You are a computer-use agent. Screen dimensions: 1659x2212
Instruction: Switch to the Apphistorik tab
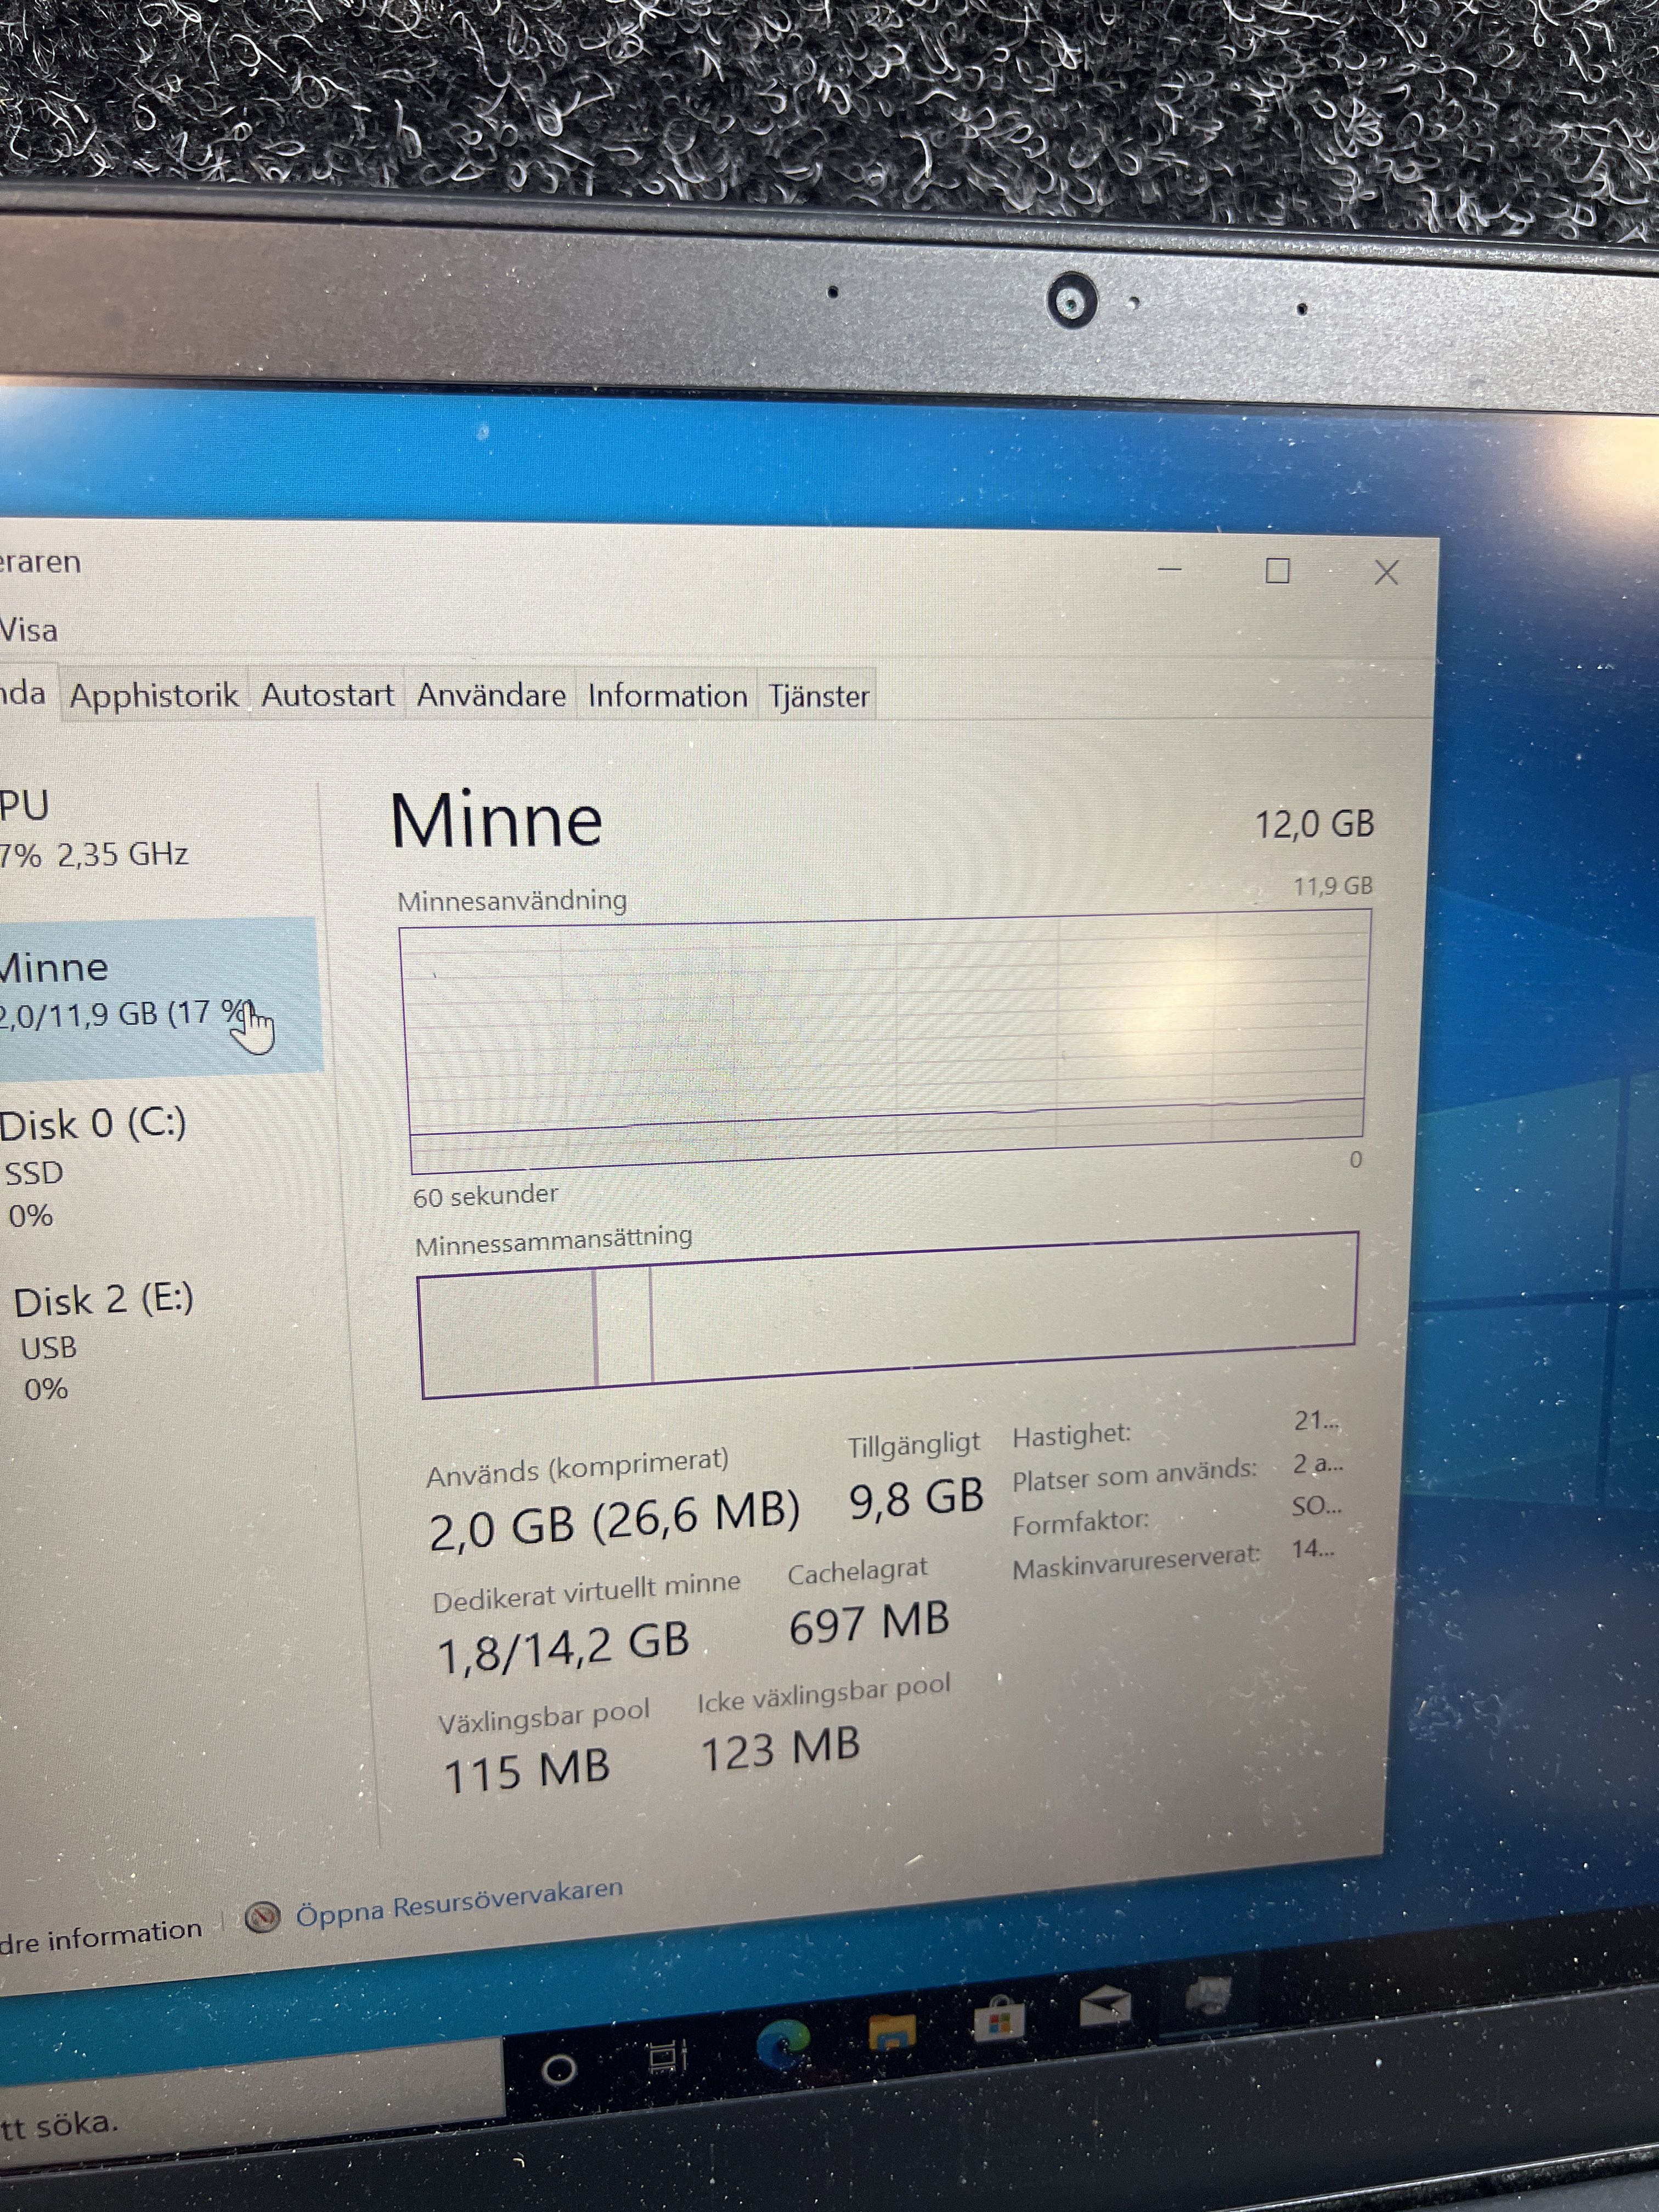pos(154,695)
